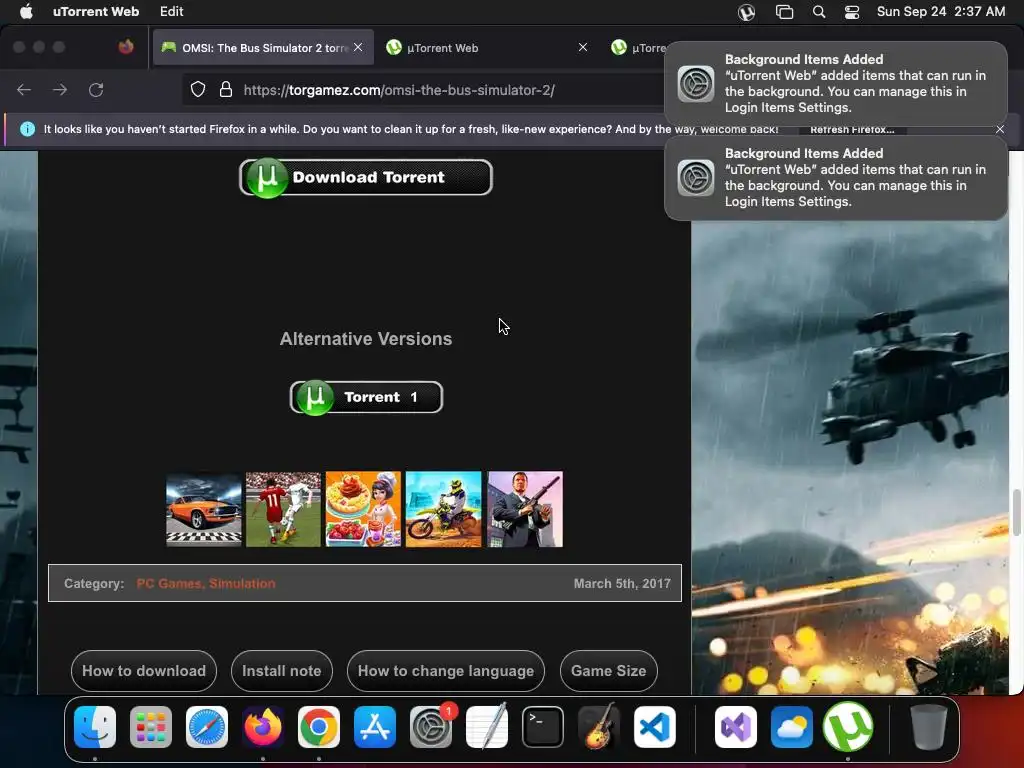This screenshot has height=768, width=1024.
Task: Click the site security padlock icon
Action: pyautogui.click(x=226, y=89)
